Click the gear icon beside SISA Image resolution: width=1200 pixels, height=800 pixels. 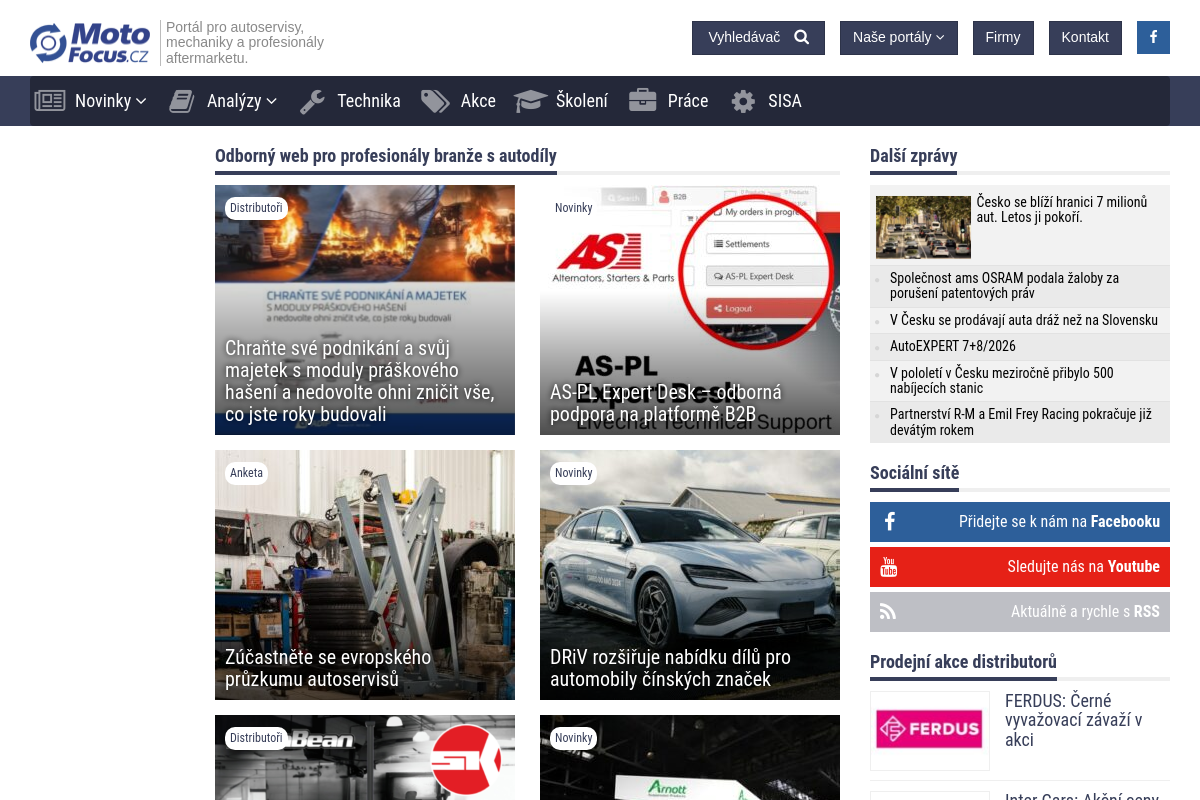pyautogui.click(x=743, y=101)
